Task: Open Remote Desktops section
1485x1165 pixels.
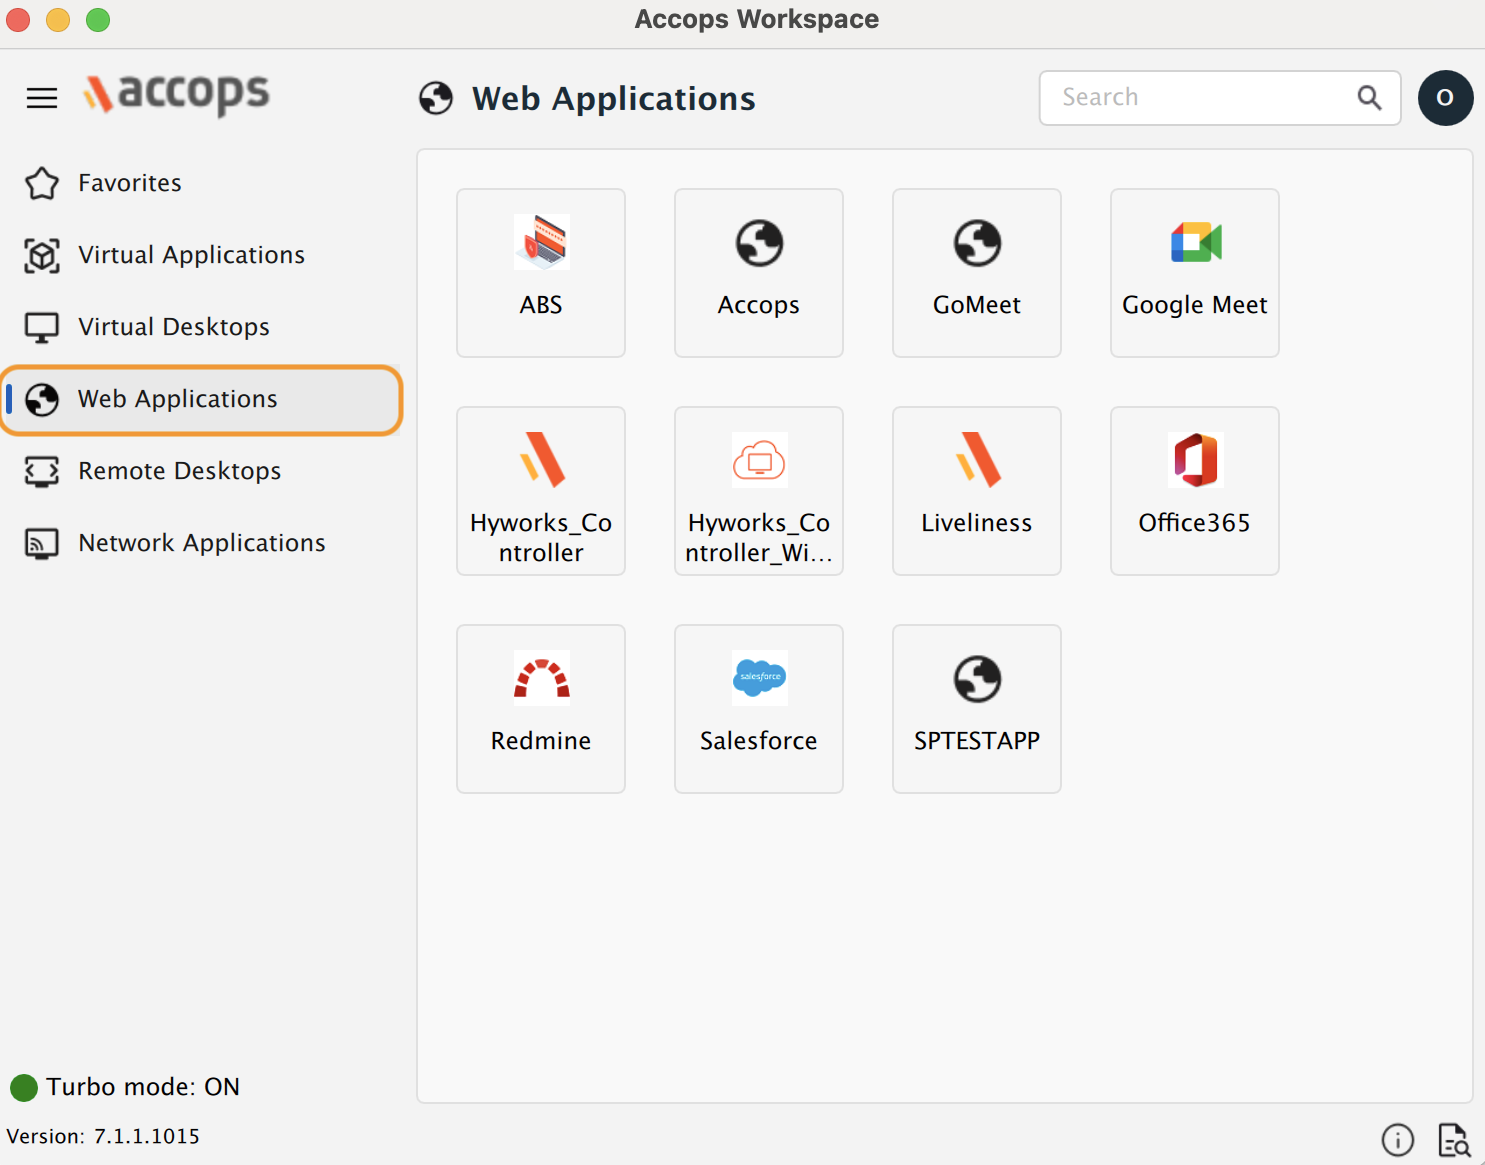Action: point(179,471)
